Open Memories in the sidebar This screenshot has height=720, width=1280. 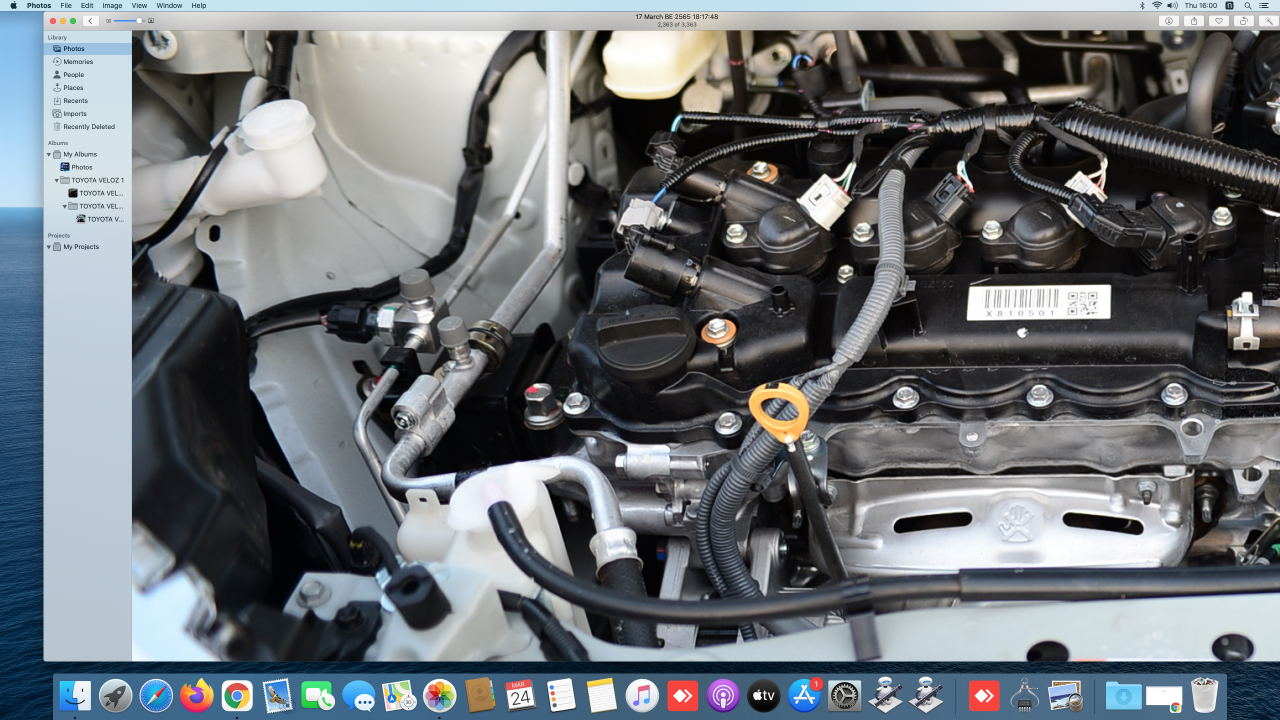[x=78, y=62]
